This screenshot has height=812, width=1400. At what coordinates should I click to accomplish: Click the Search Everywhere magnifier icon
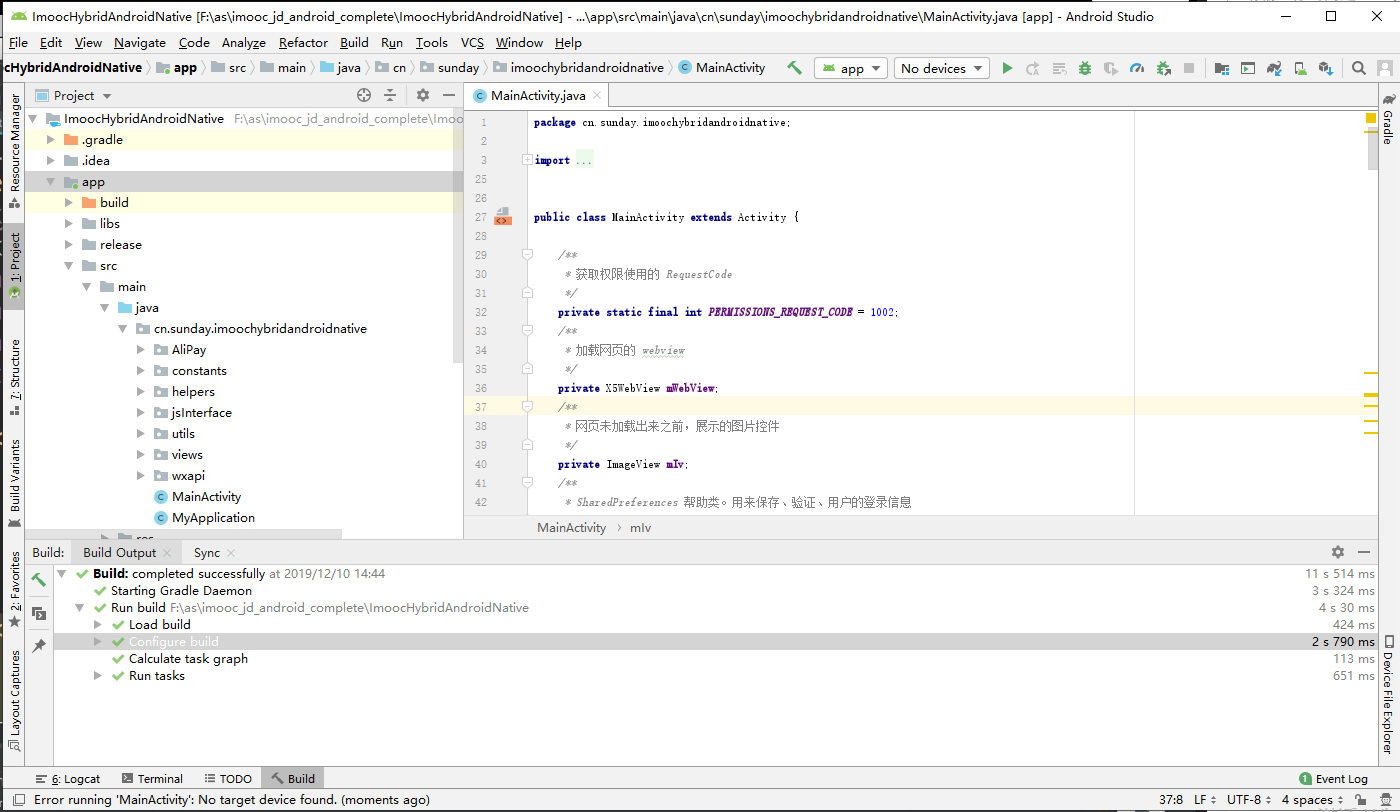[1359, 68]
